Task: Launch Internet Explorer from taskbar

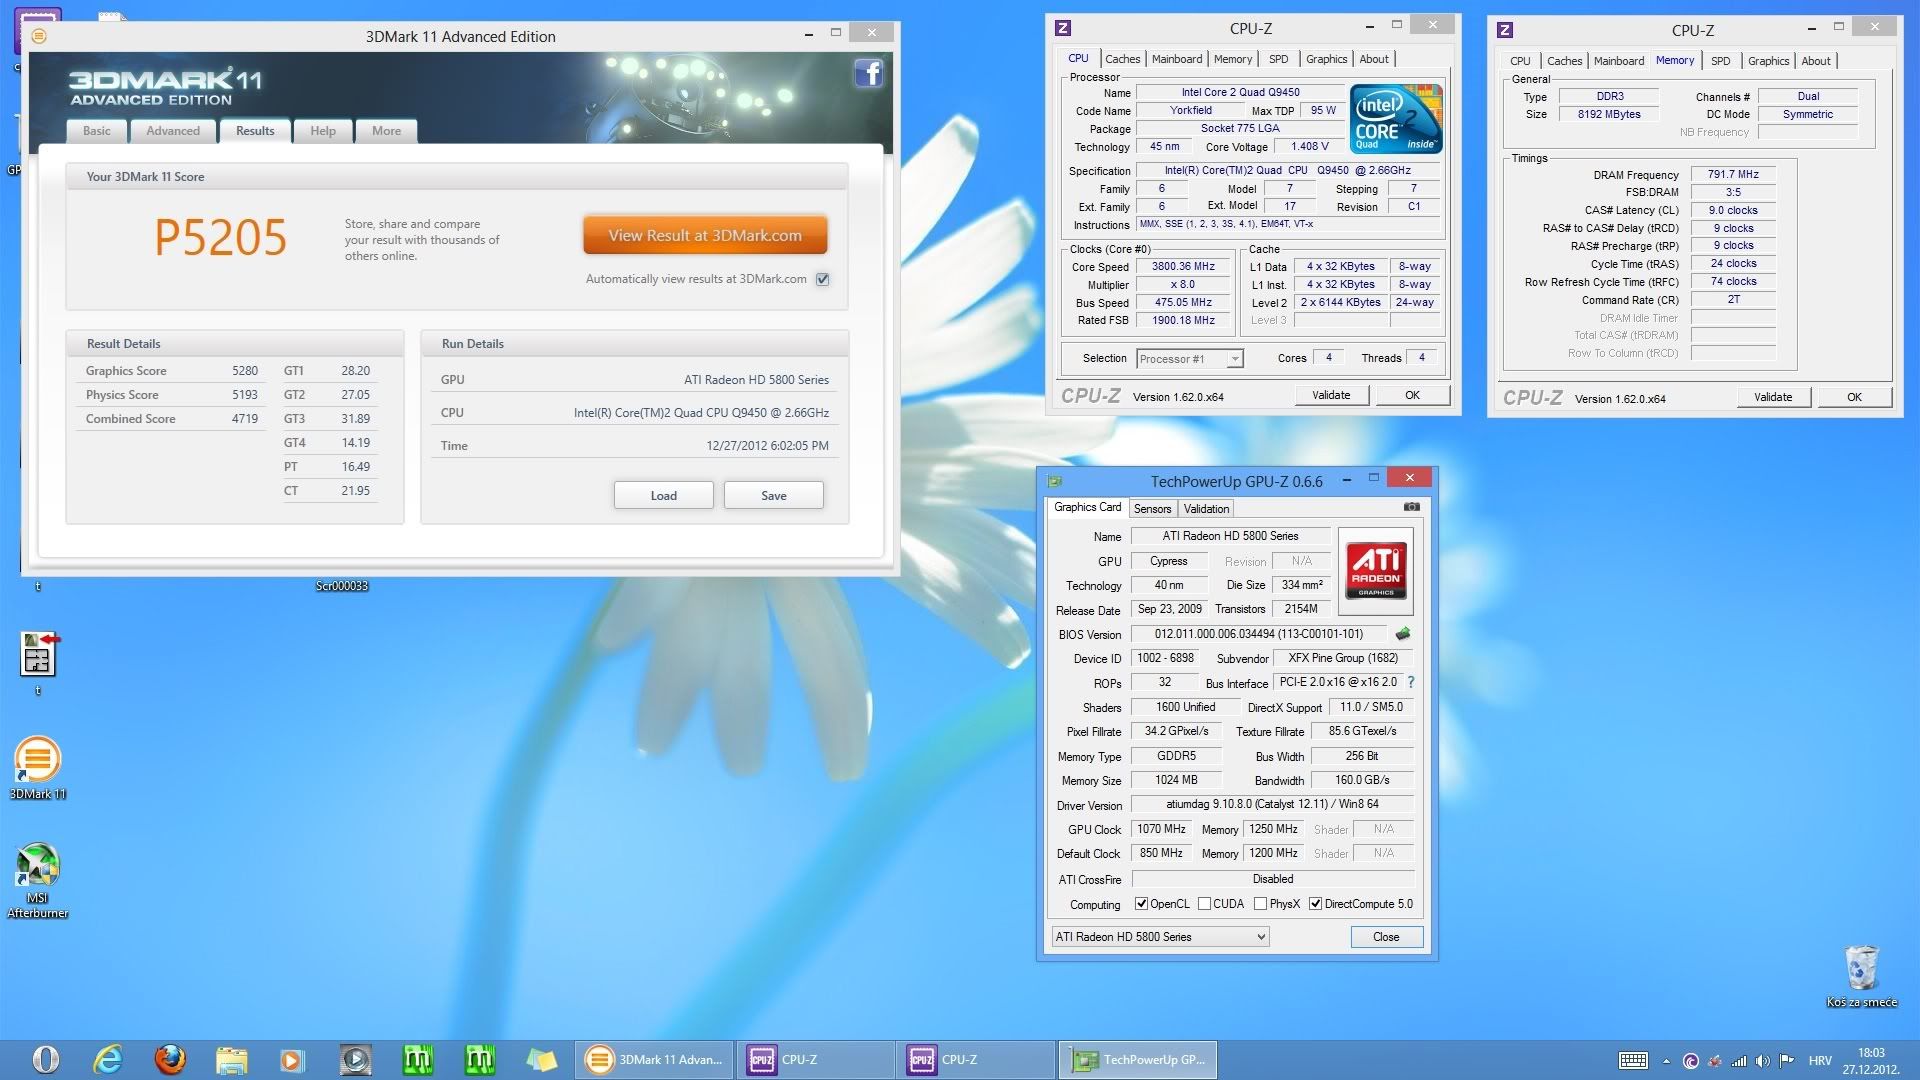Action: [107, 1059]
